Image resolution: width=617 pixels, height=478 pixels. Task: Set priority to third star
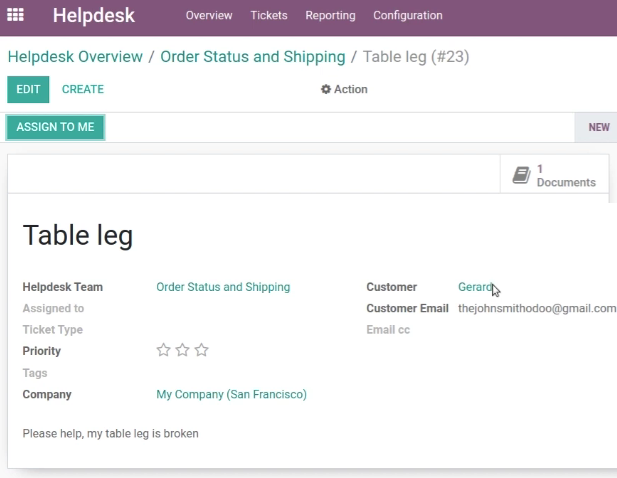201,350
